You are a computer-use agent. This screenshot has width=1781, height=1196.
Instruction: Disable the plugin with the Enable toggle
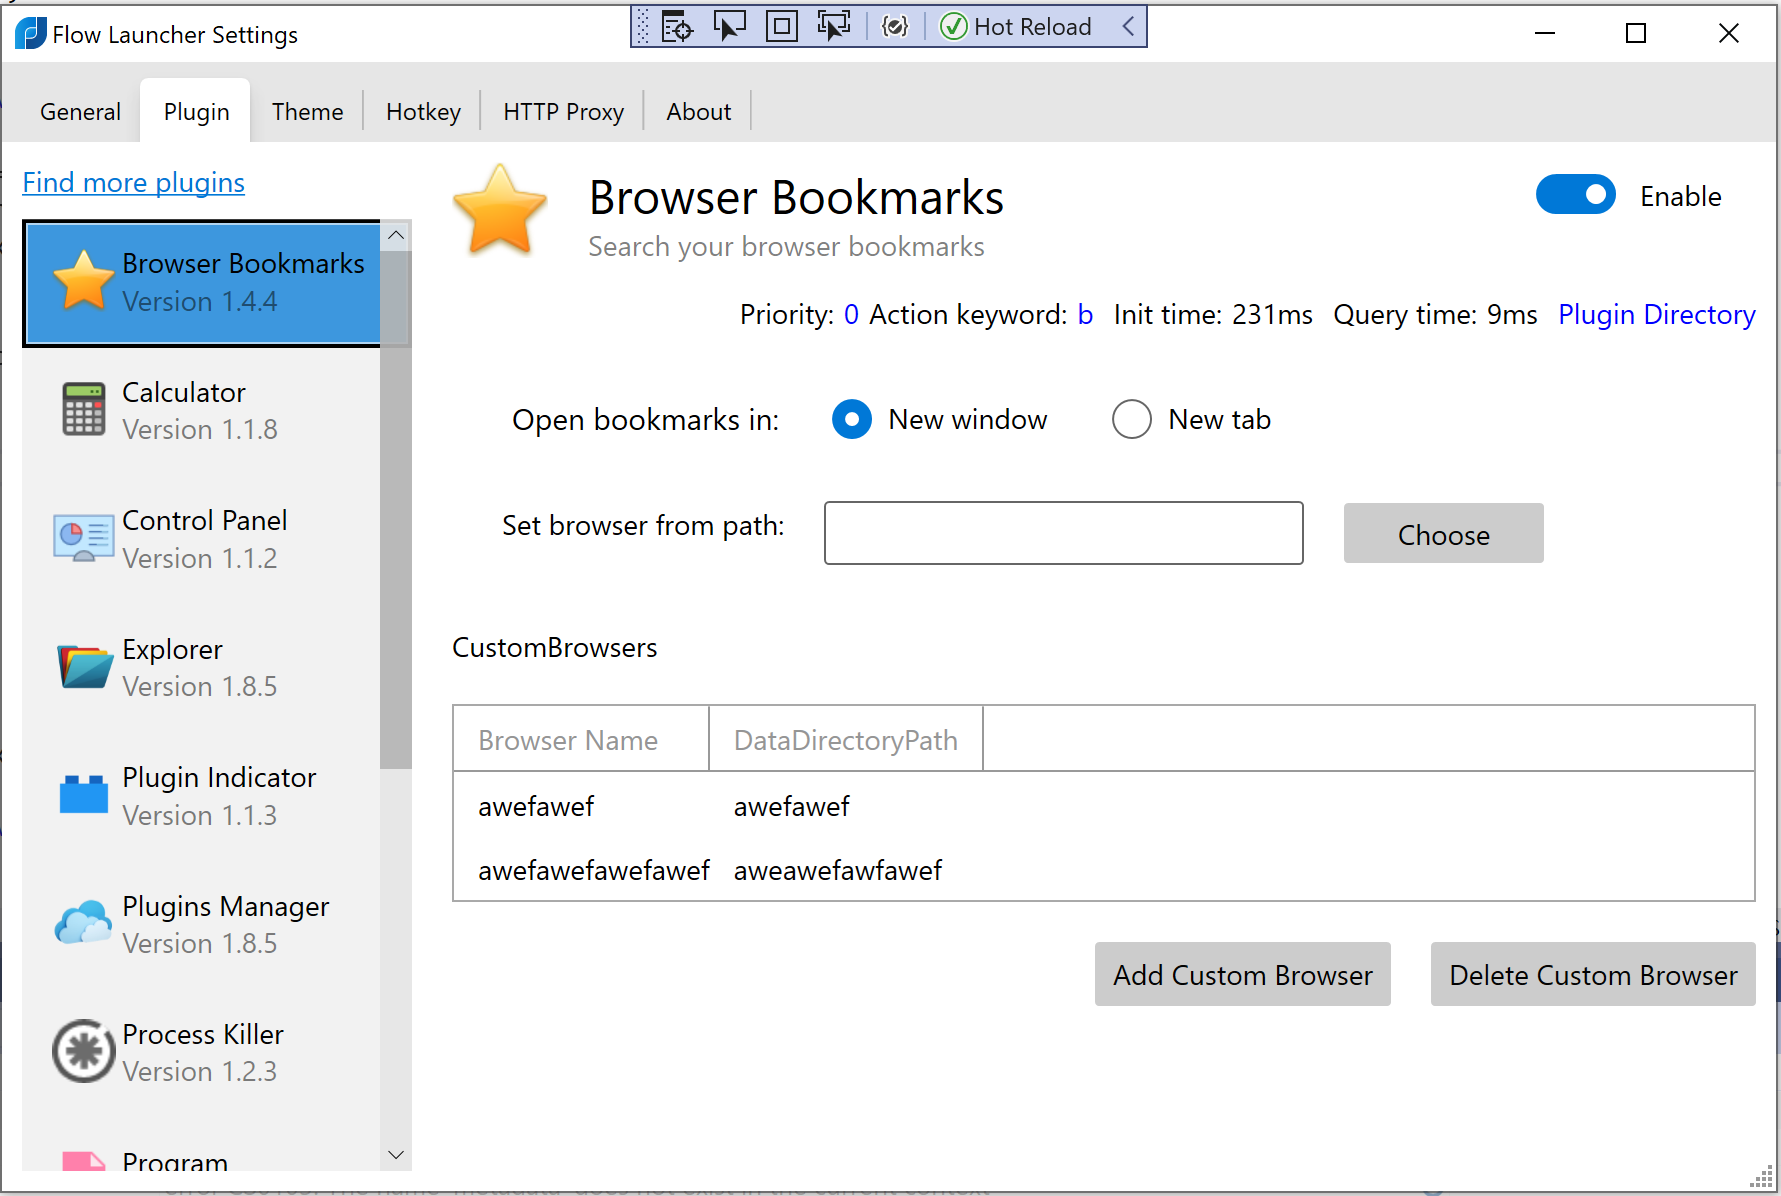coord(1575,195)
